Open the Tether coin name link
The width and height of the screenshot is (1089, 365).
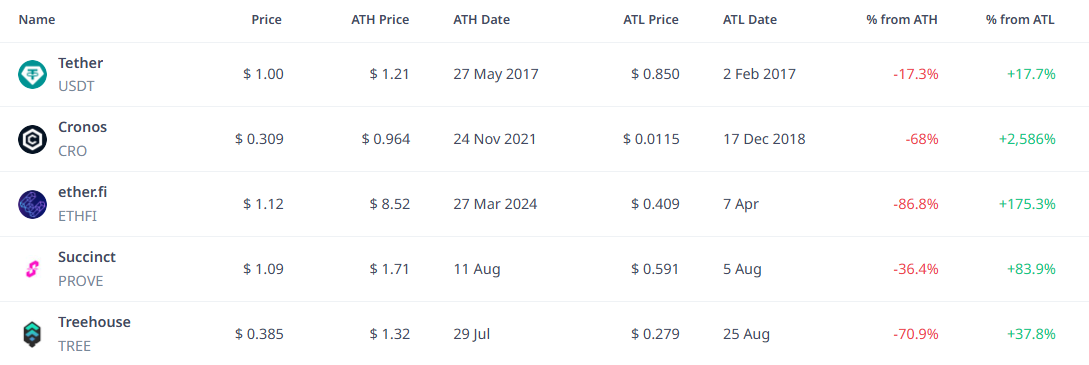coord(81,63)
